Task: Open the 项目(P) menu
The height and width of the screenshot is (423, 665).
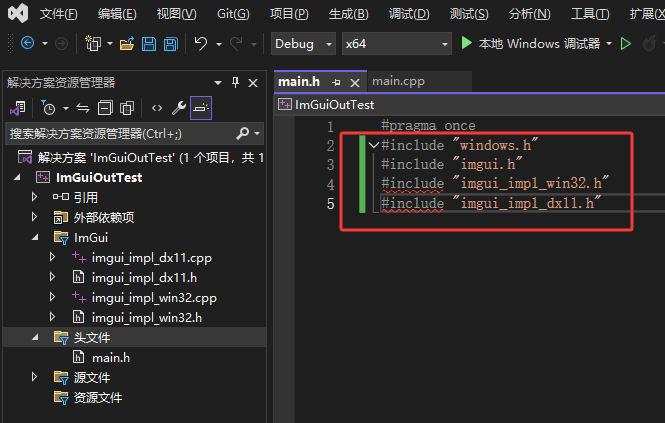Action: [x=289, y=14]
